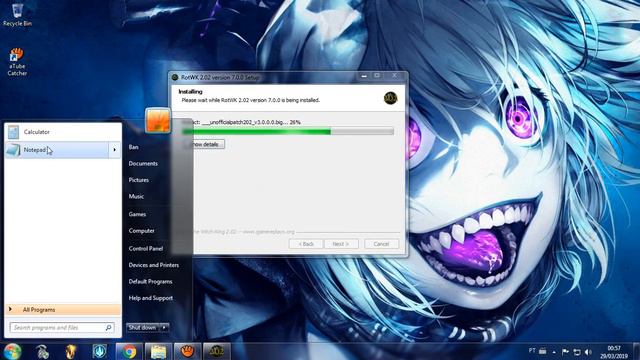Viewport: 640px width, 360px height.
Task: Click the installer title bar icon
Action: coord(175,77)
